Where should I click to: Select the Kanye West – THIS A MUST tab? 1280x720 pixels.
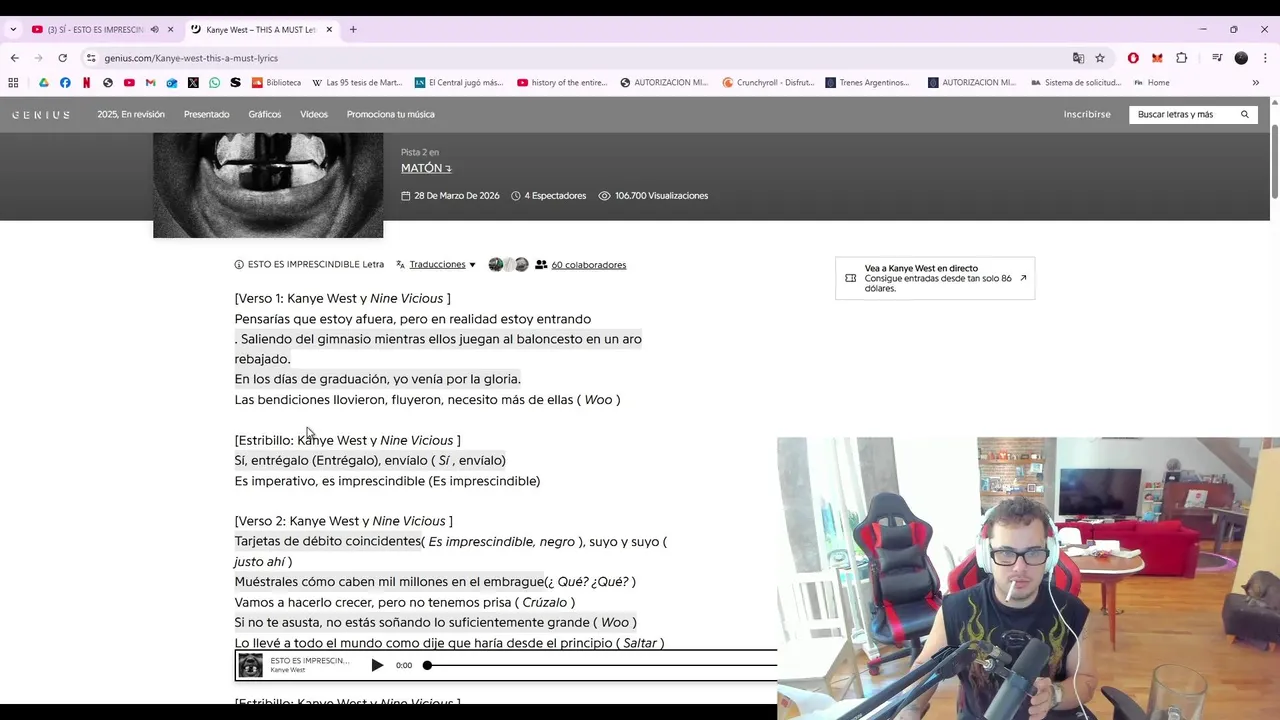click(261, 29)
